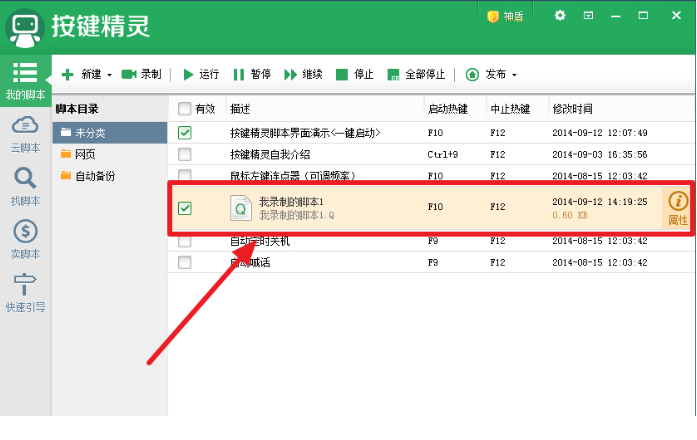Open 卖脚本 sell script sidebar icon
697x440 pixels.
tap(25, 232)
